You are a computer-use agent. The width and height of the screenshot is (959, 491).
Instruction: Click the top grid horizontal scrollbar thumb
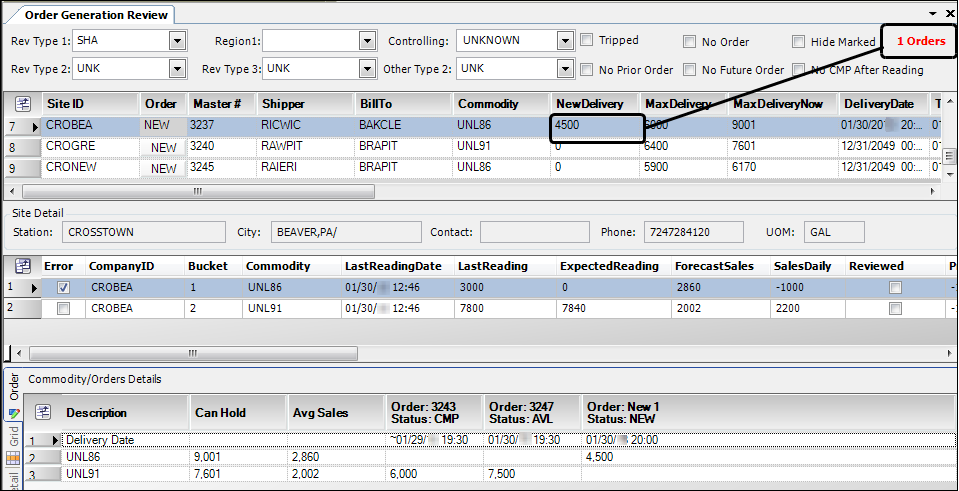tap(197, 191)
